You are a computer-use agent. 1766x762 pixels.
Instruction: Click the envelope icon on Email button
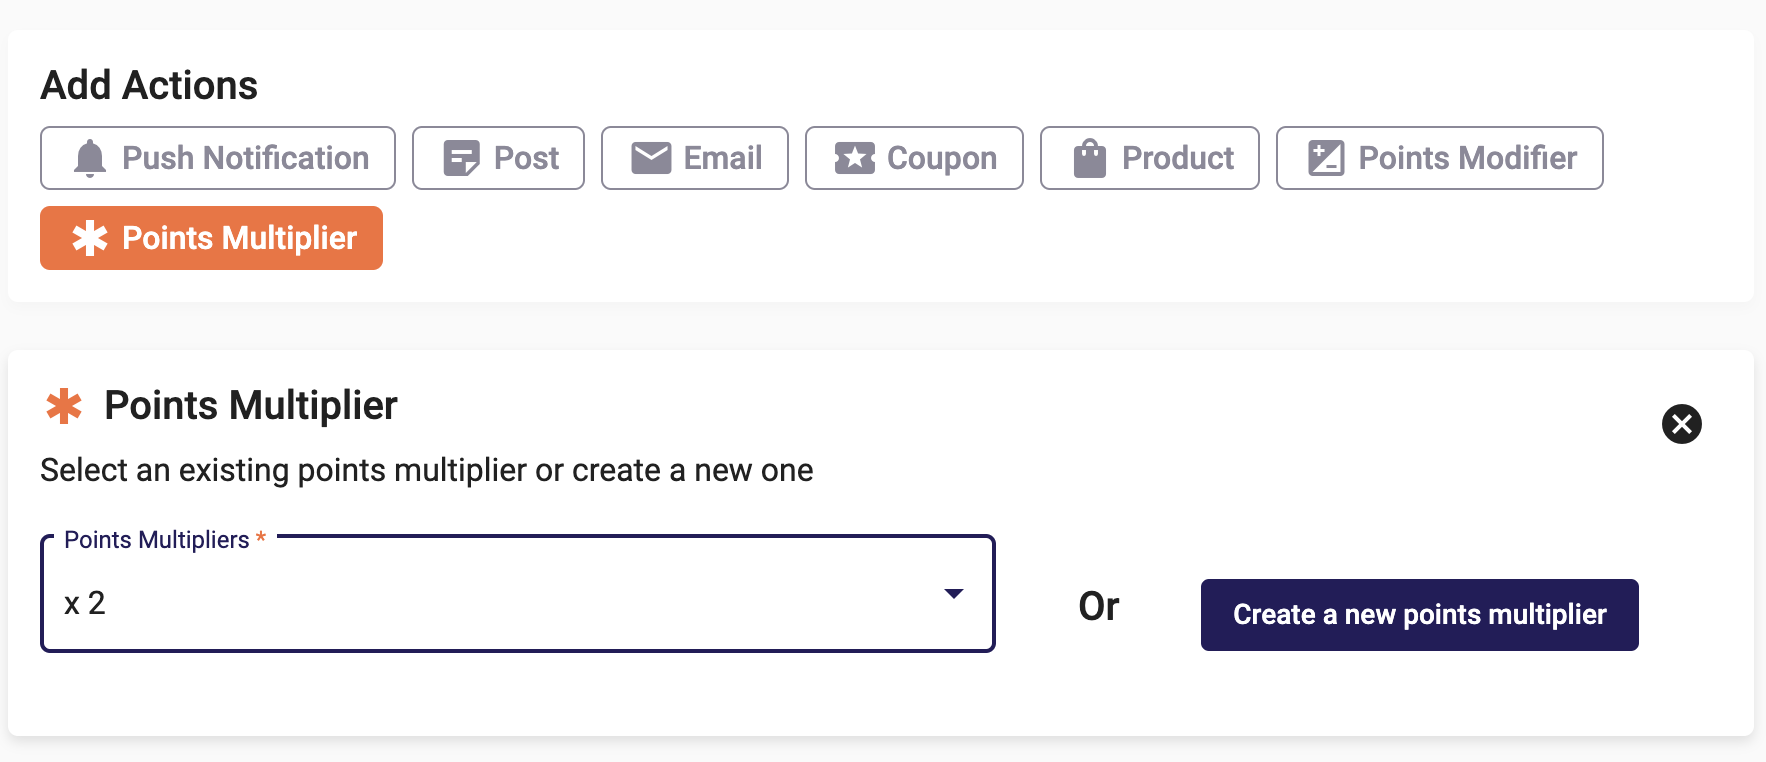(651, 158)
